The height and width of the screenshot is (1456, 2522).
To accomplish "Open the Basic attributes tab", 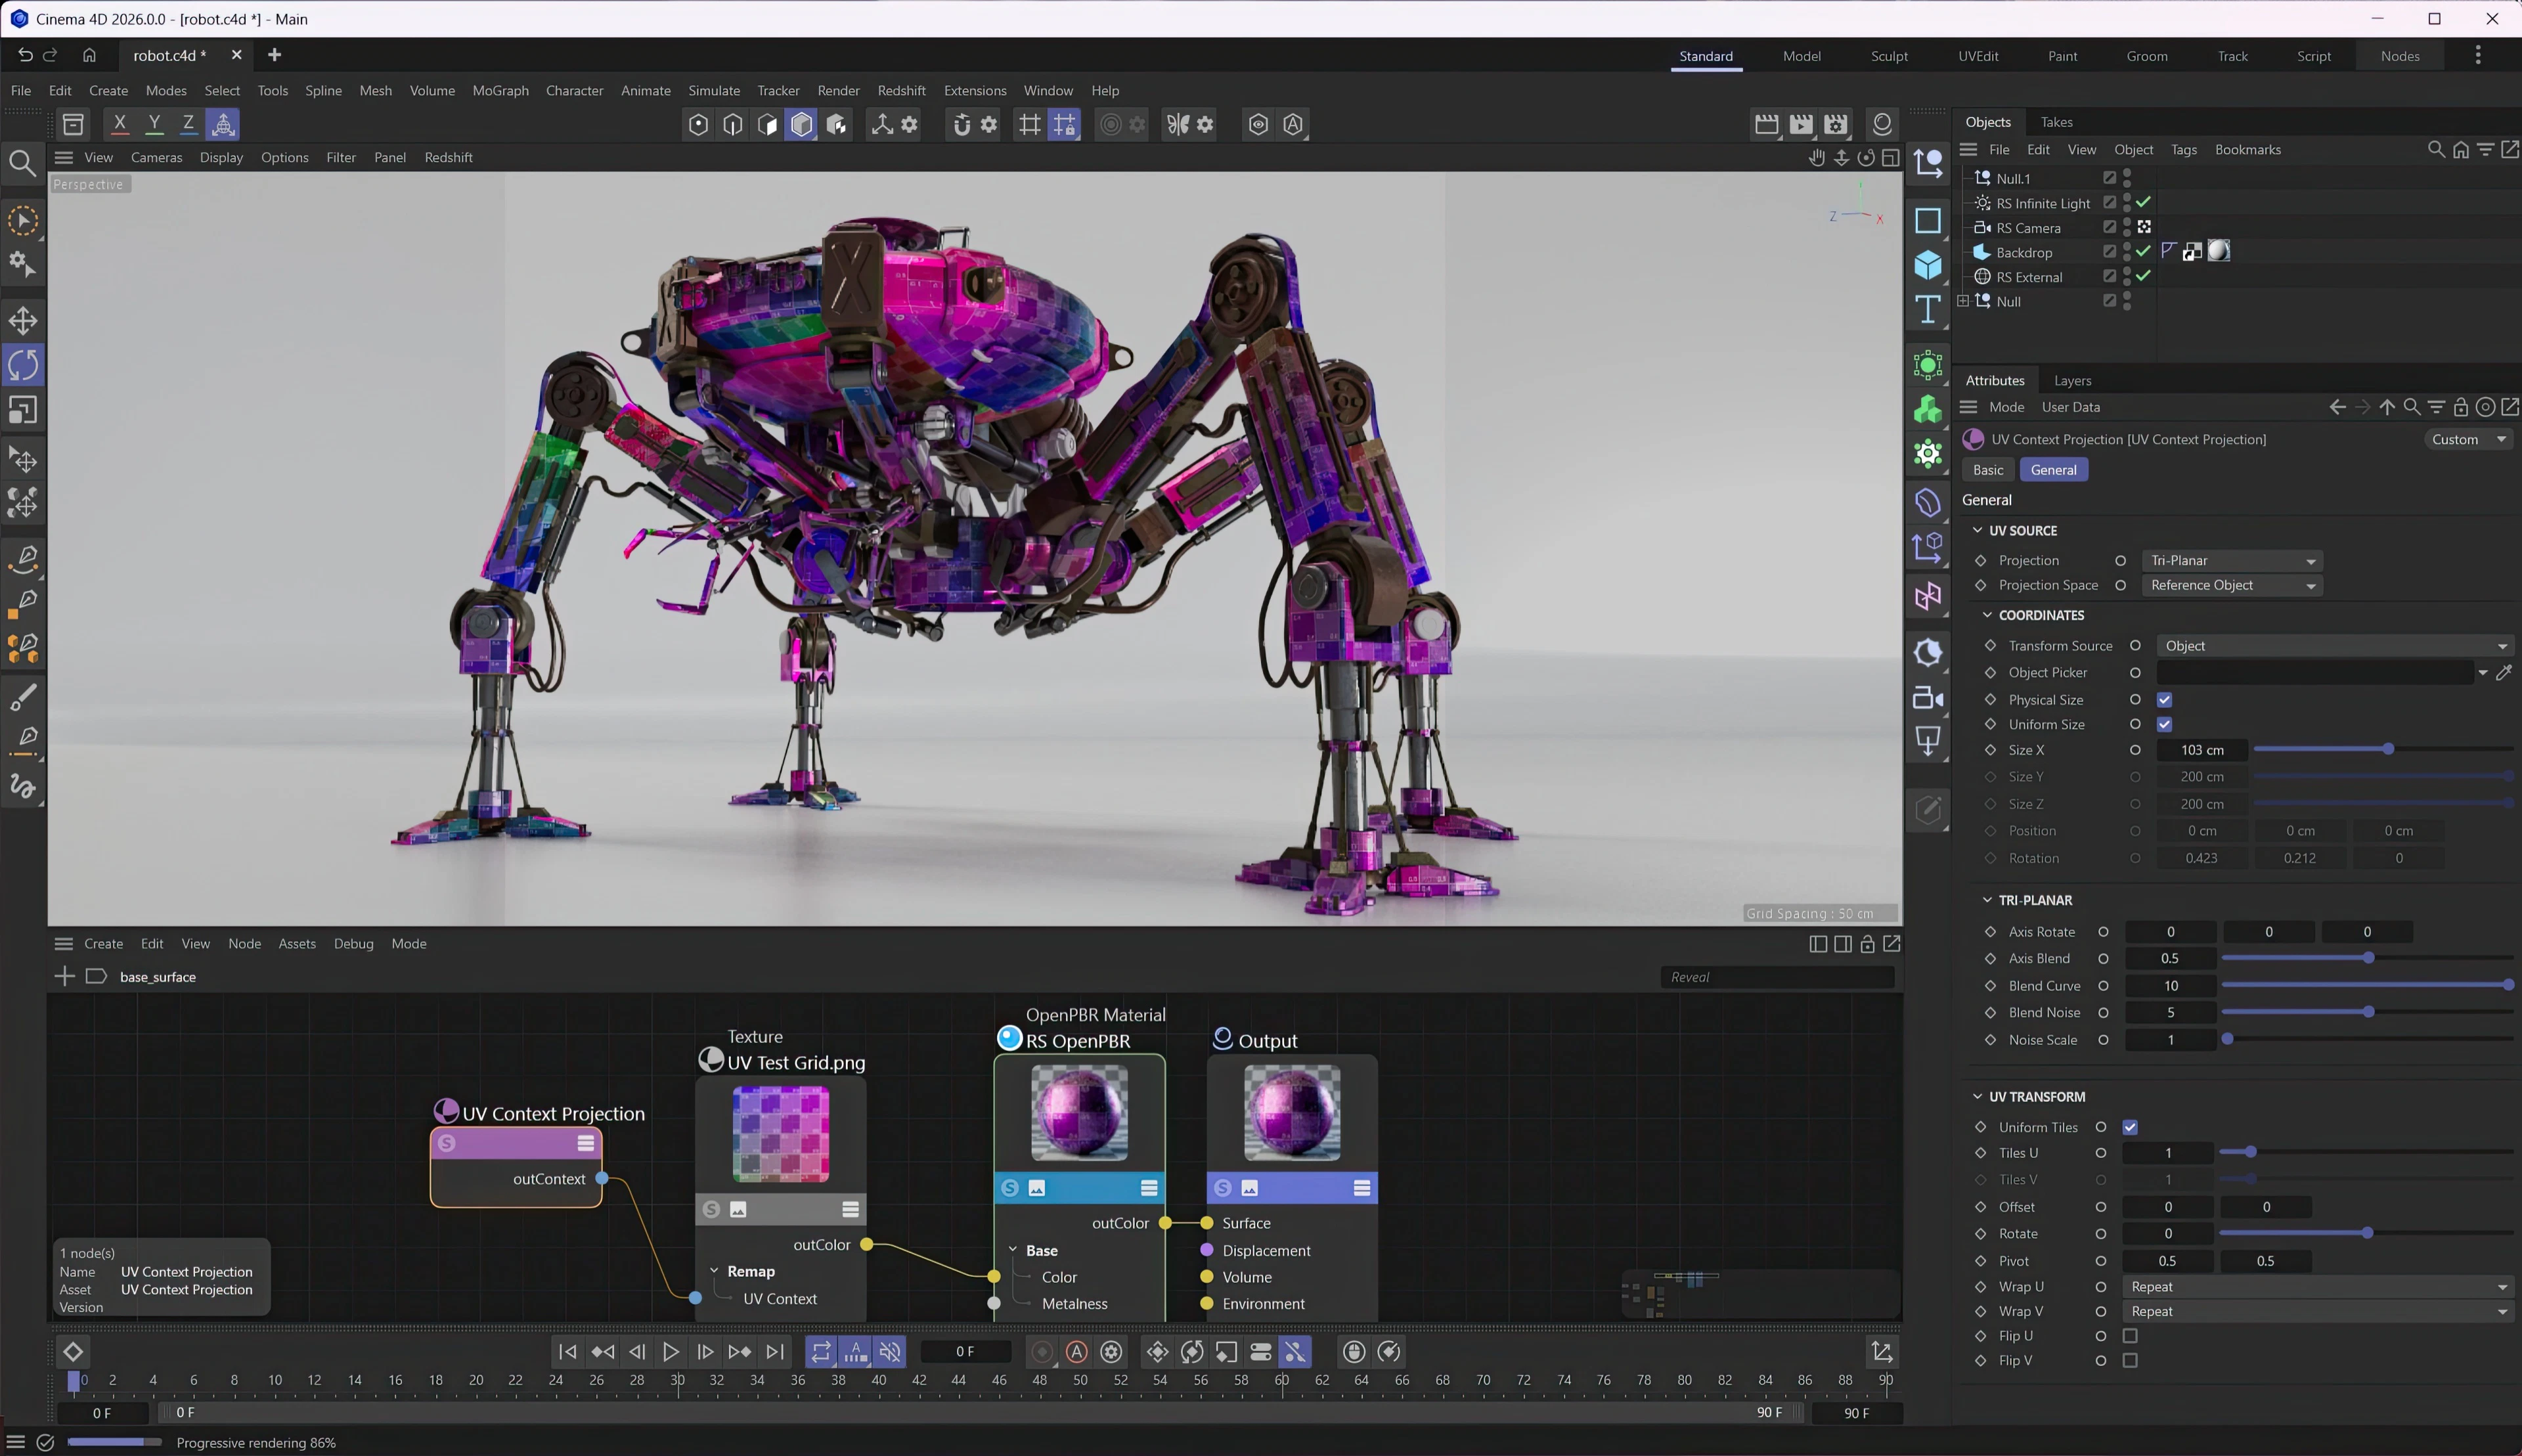I will (1987, 470).
